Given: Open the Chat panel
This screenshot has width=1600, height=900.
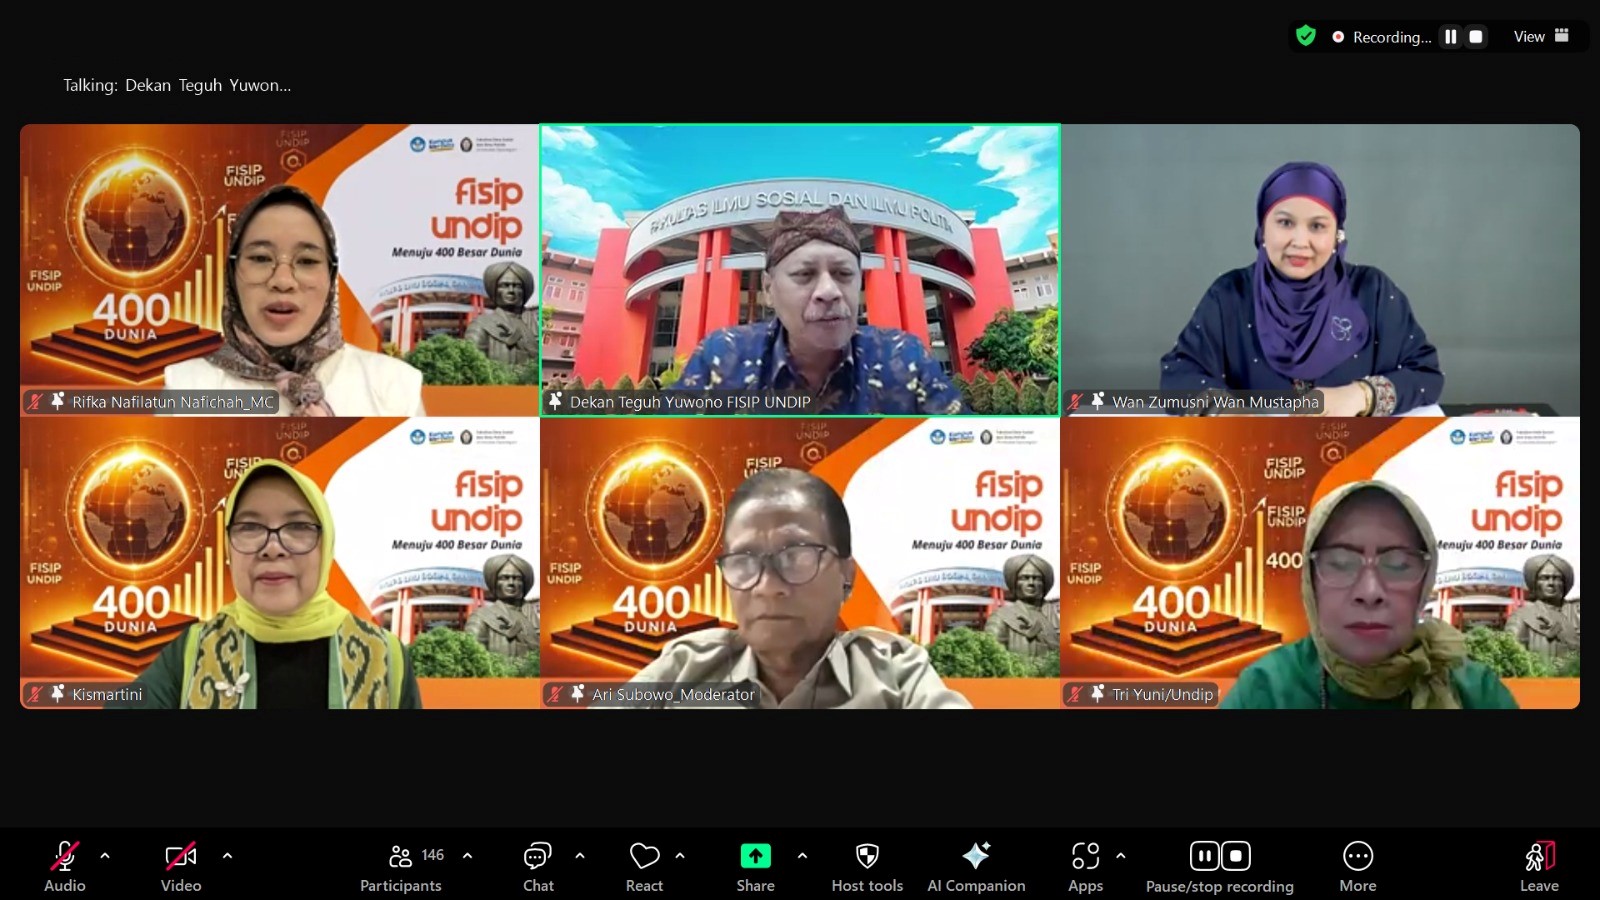Looking at the screenshot, I should [x=538, y=867].
